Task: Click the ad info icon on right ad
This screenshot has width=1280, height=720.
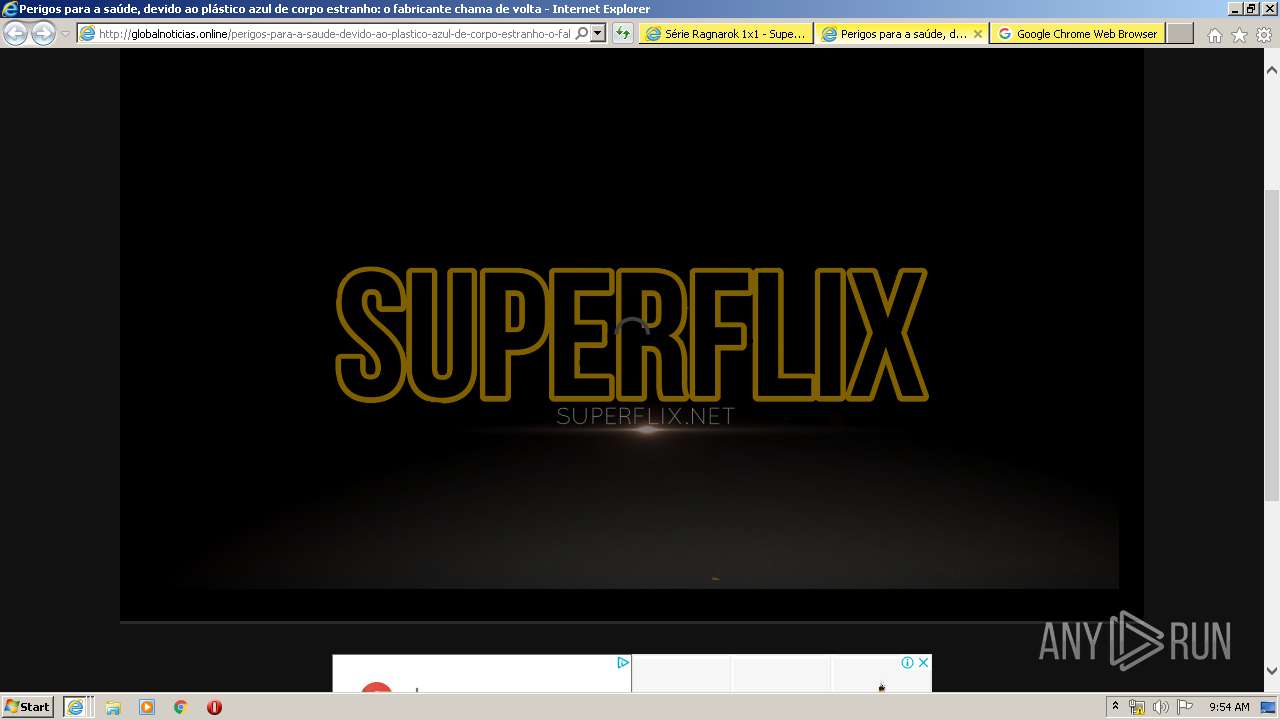Action: pyautogui.click(x=907, y=662)
